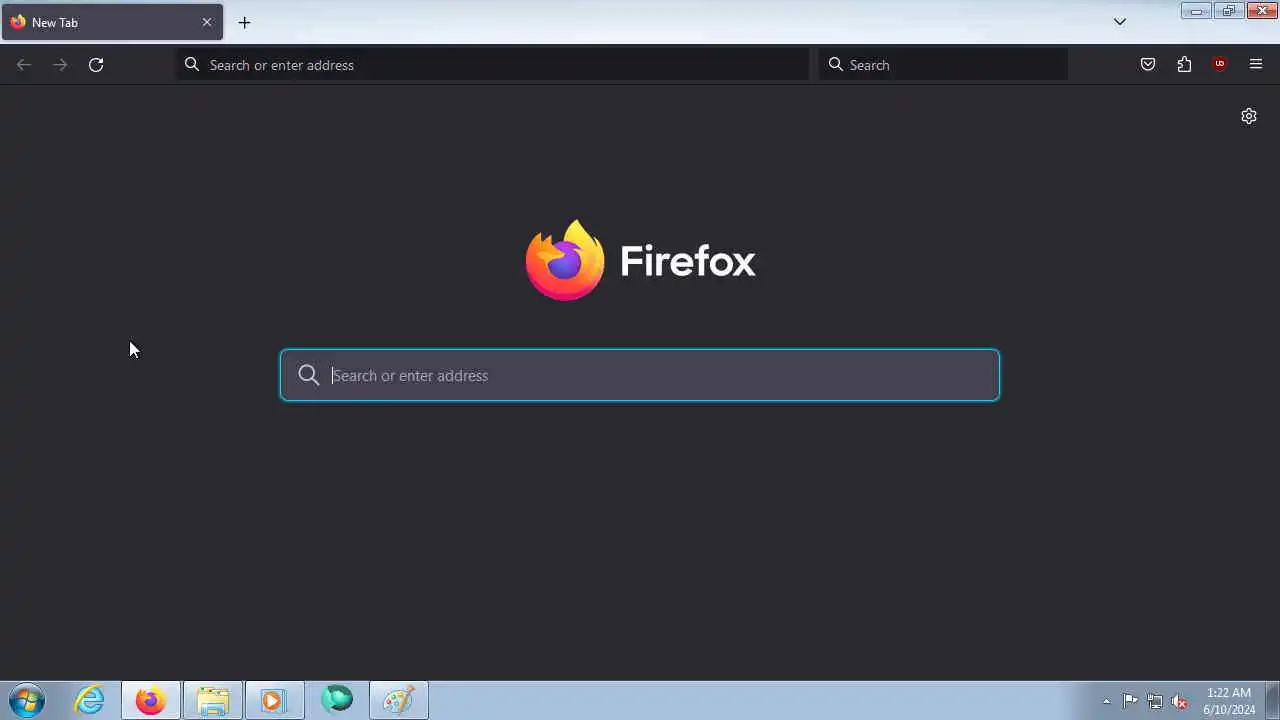1280x720 pixels.
Task: Select the New Tab tab
Action: [112, 22]
